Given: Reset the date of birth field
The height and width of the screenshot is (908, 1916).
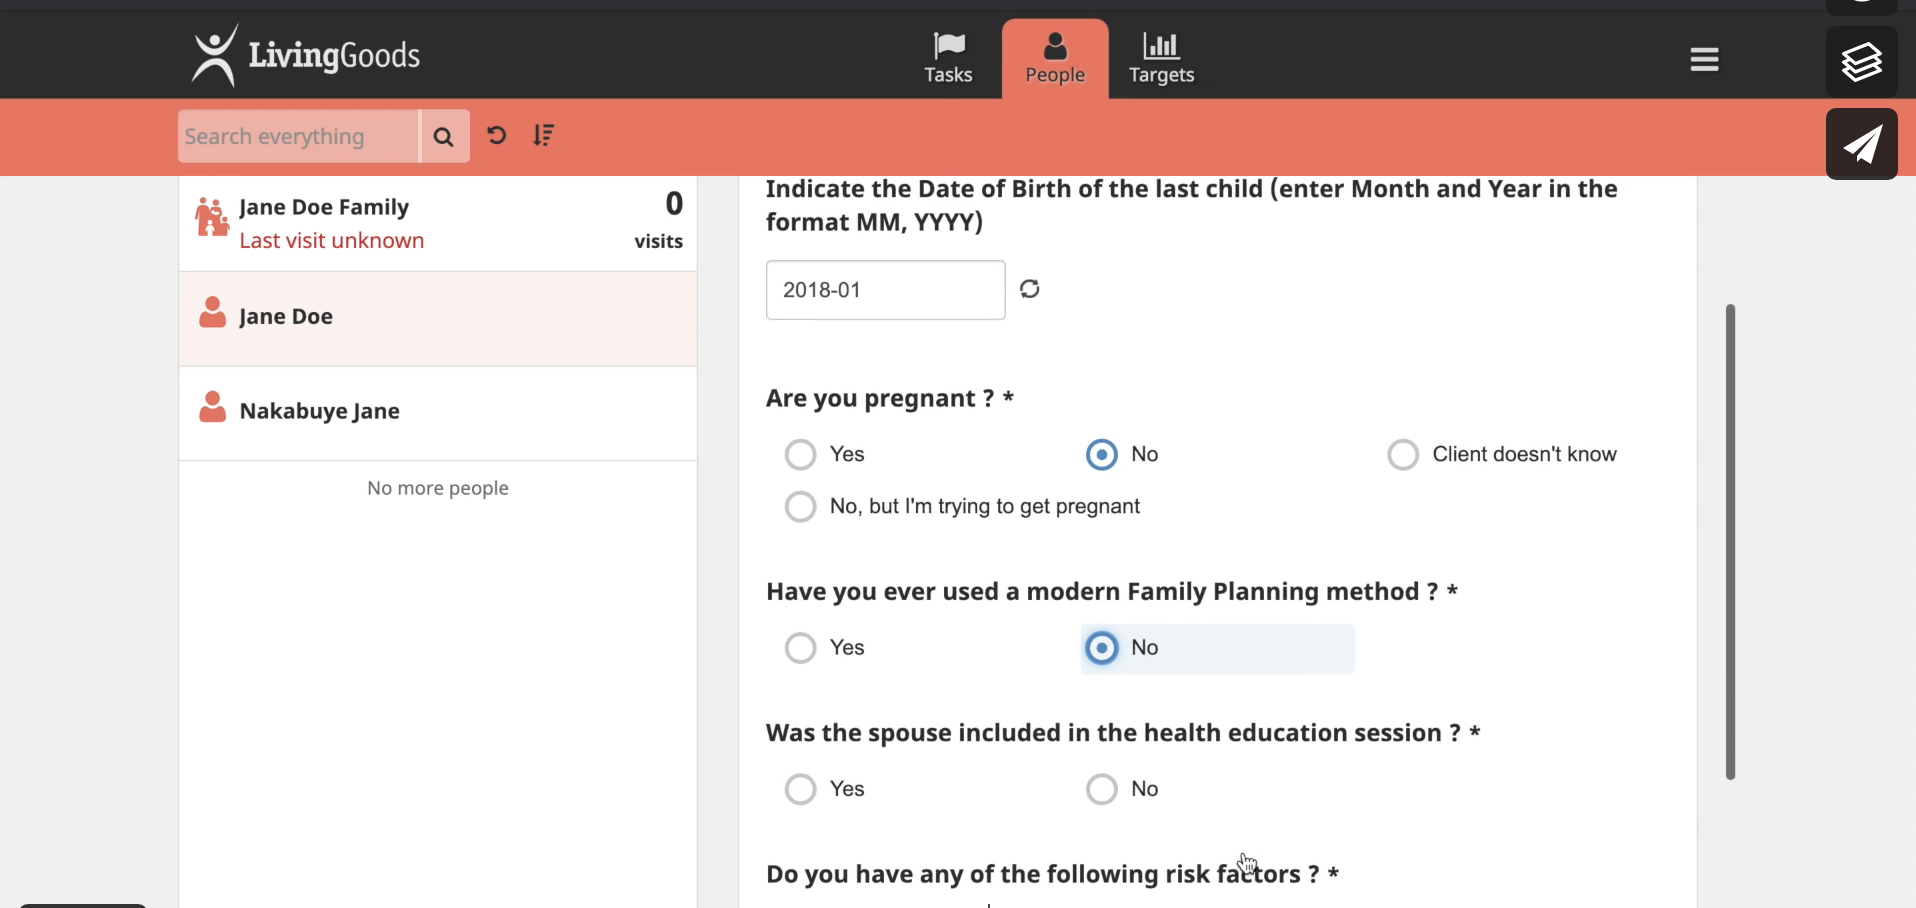Looking at the screenshot, I should pyautogui.click(x=1030, y=289).
